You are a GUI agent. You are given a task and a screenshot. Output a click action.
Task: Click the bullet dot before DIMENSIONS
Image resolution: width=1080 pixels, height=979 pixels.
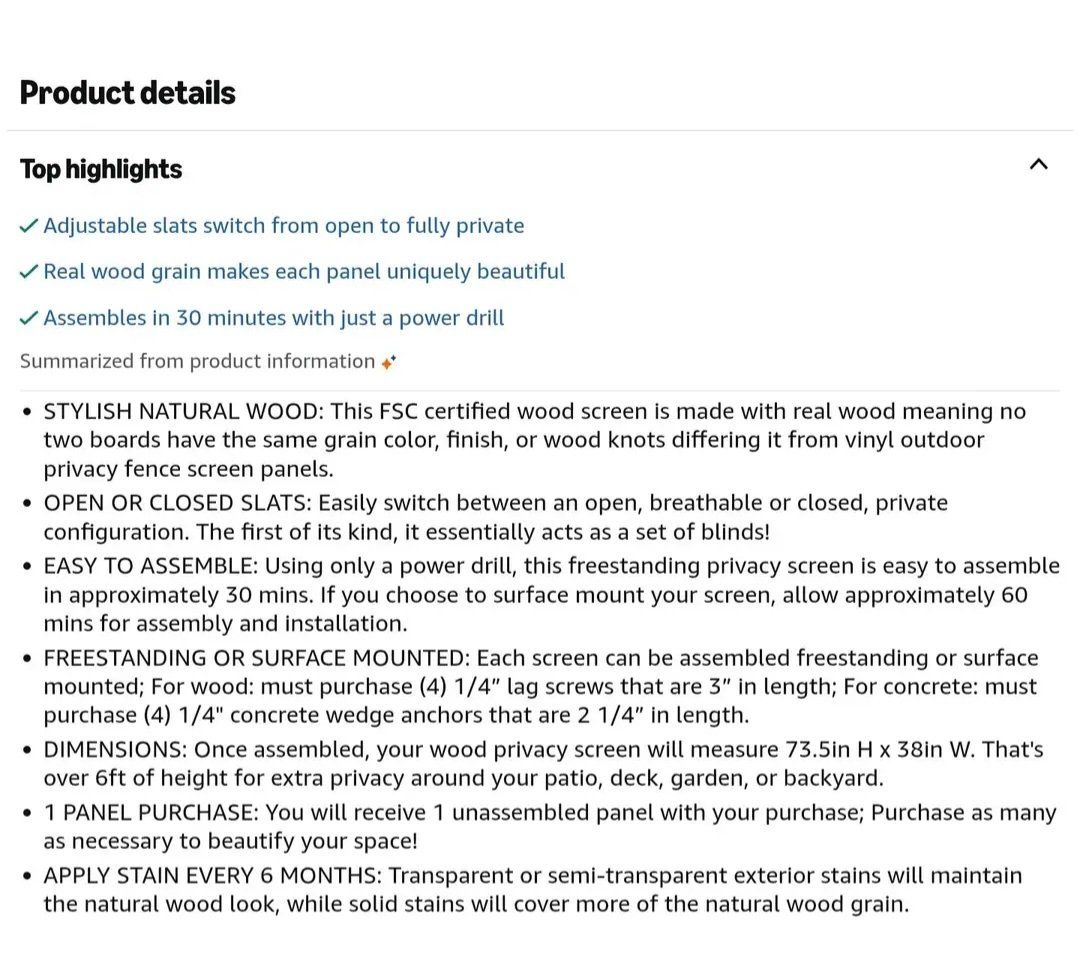[27, 750]
